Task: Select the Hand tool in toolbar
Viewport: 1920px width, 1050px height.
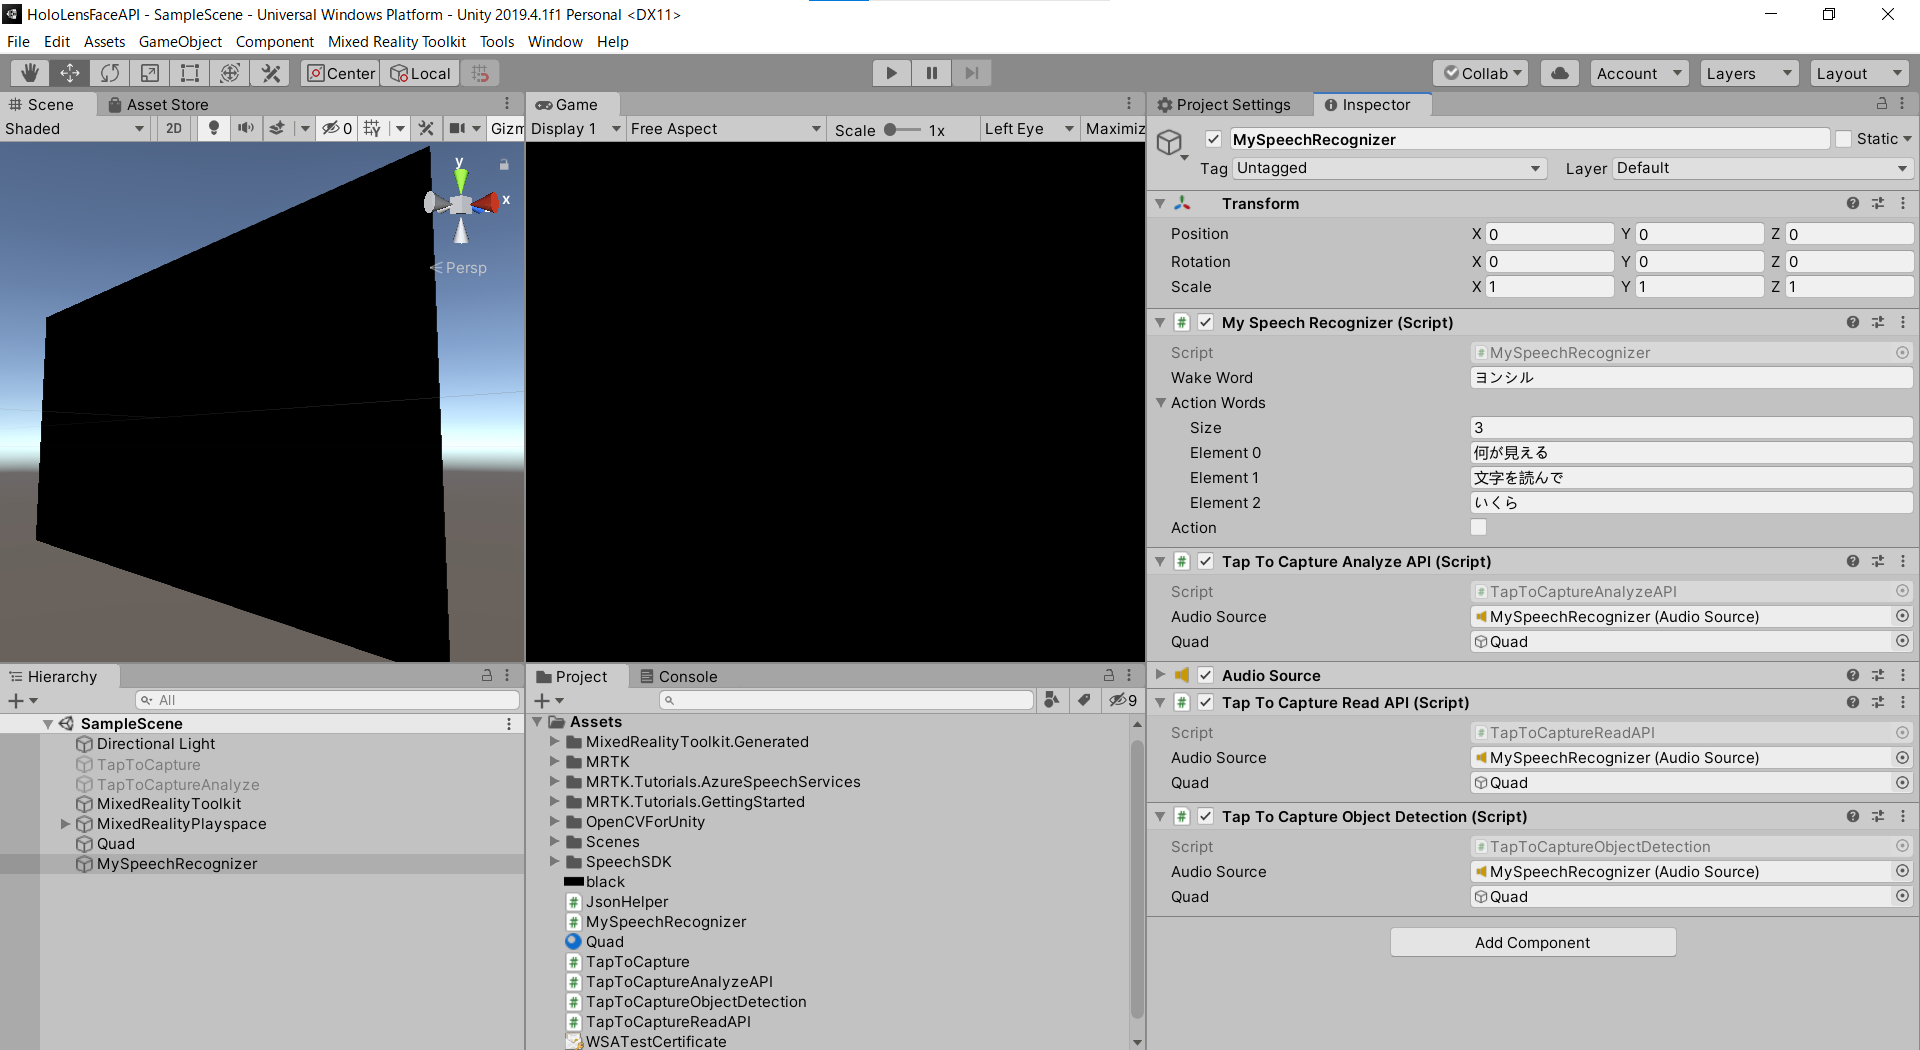Action: point(30,73)
